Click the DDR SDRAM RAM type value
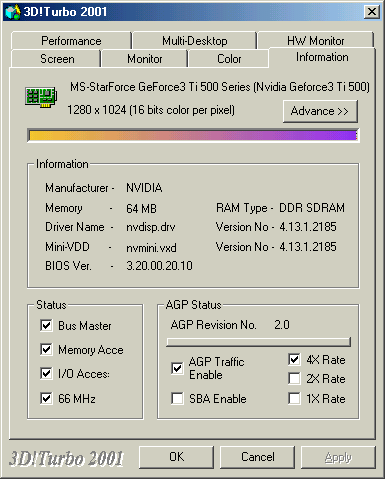This screenshot has height=479, width=385. (x=312, y=208)
